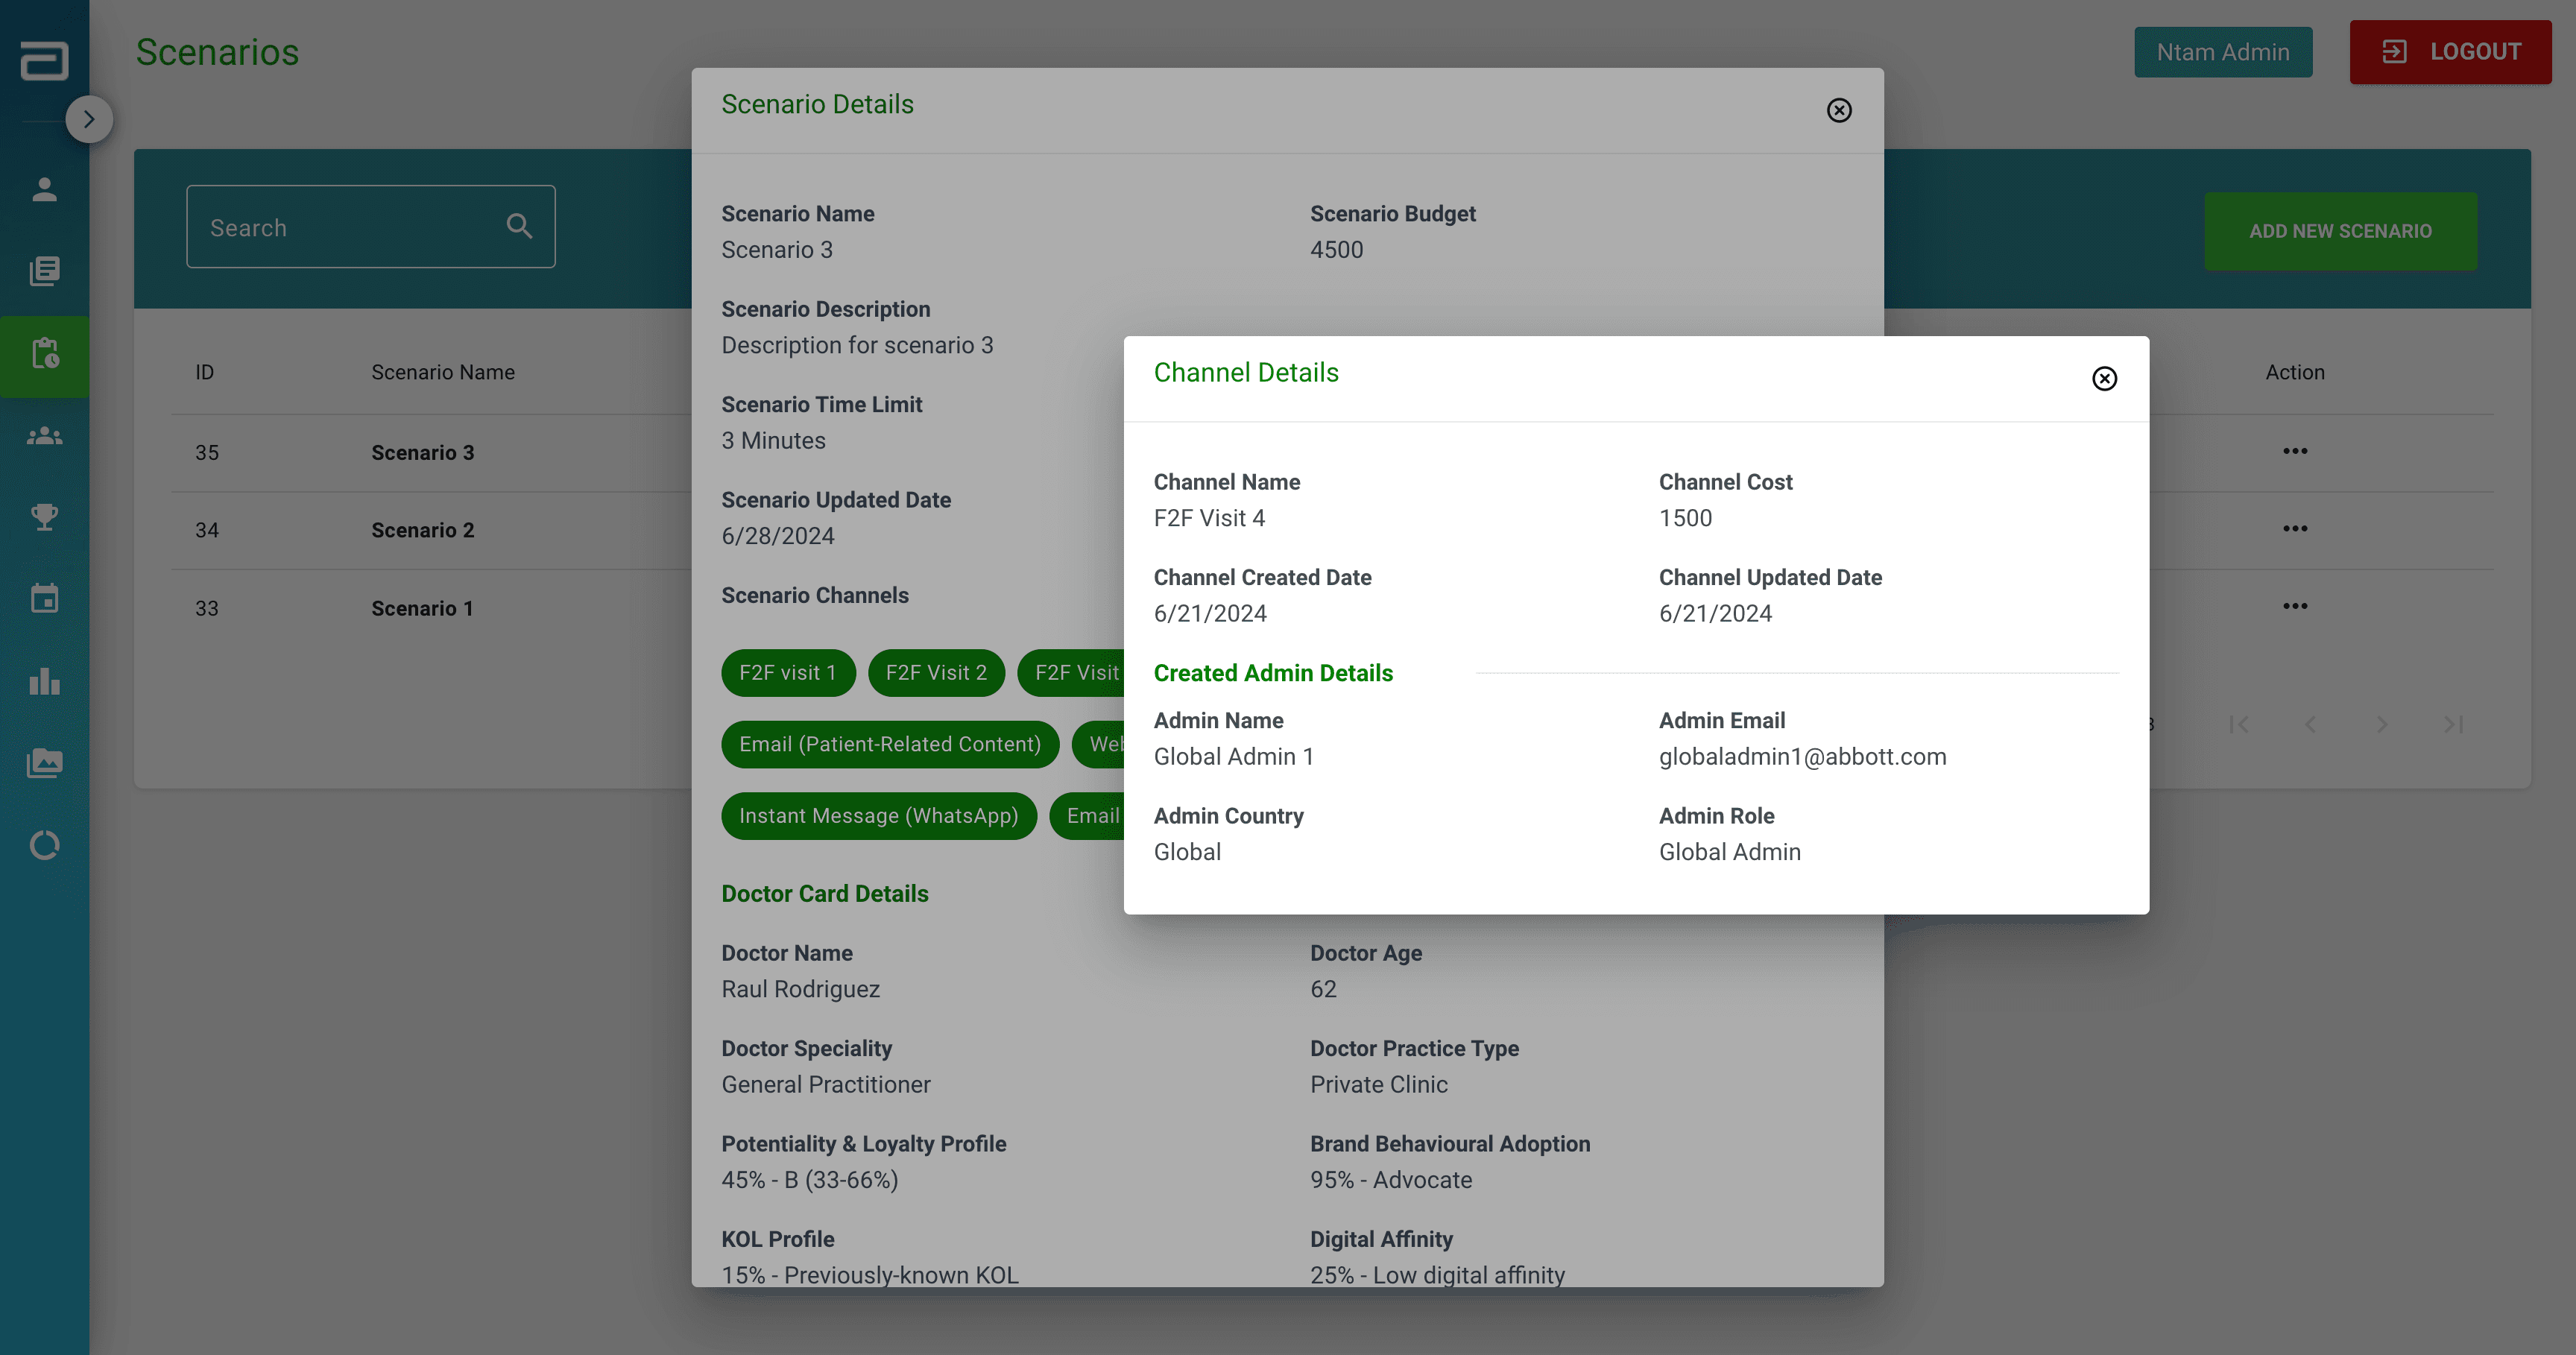Screen dimensions: 2576x1355
Task: Close the Scenario Details dialog
Action: (1839, 110)
